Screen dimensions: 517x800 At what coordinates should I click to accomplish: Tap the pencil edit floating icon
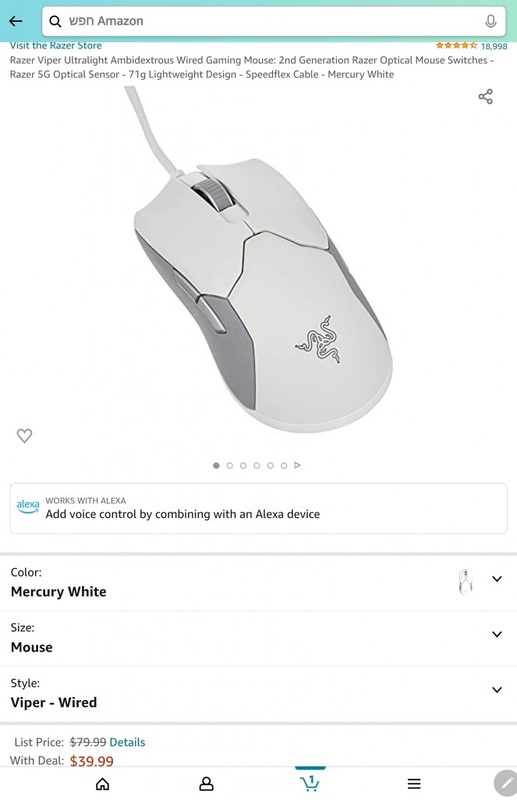[x=506, y=783]
